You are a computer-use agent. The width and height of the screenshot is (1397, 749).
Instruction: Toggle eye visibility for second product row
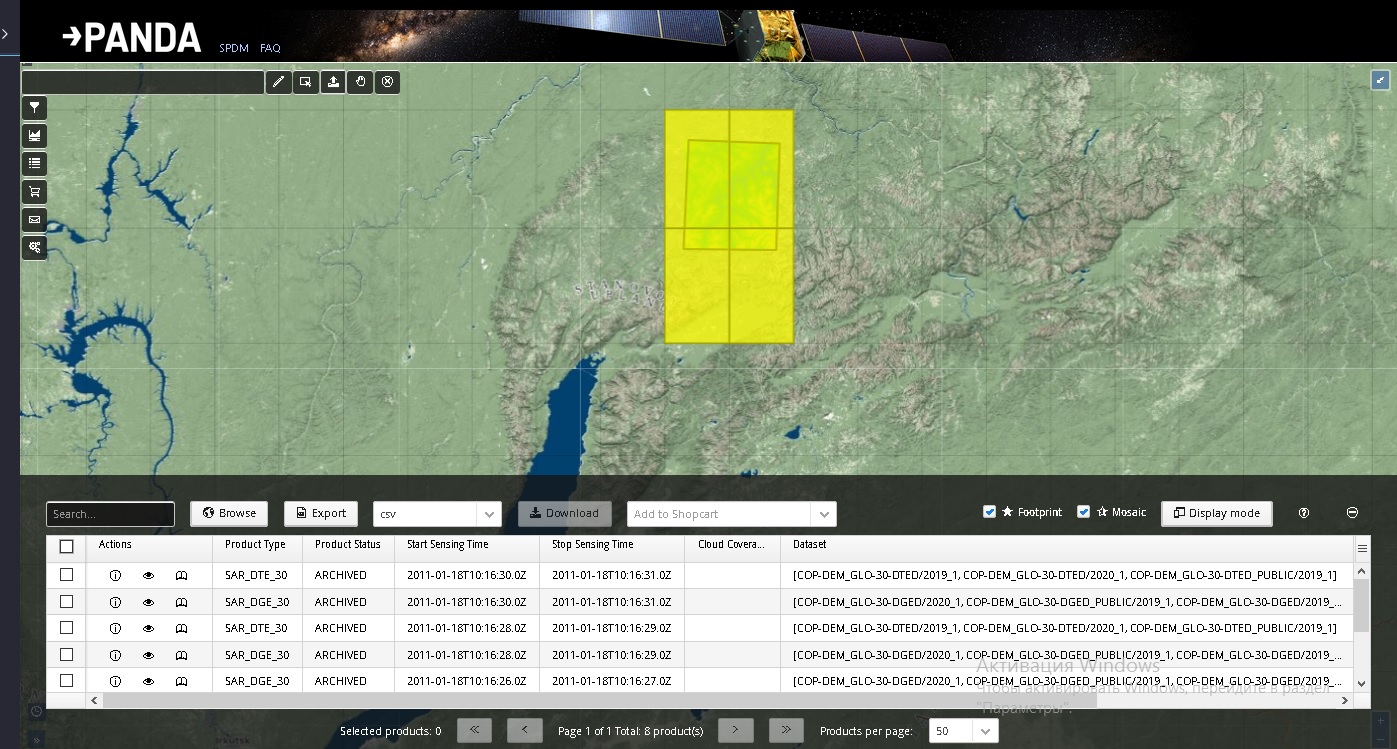pyautogui.click(x=148, y=602)
